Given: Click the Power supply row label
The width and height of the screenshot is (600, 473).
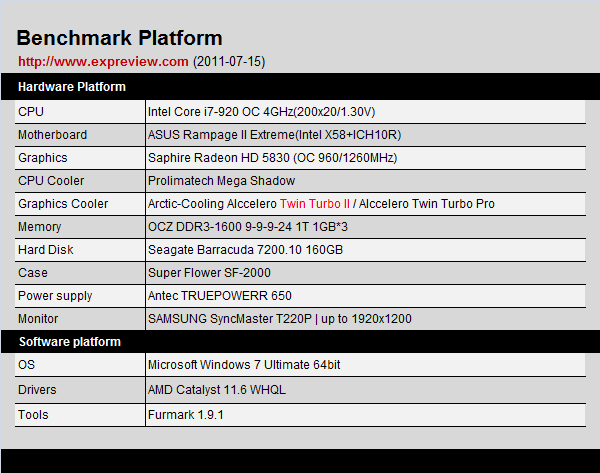Looking at the screenshot, I should 55,296.
